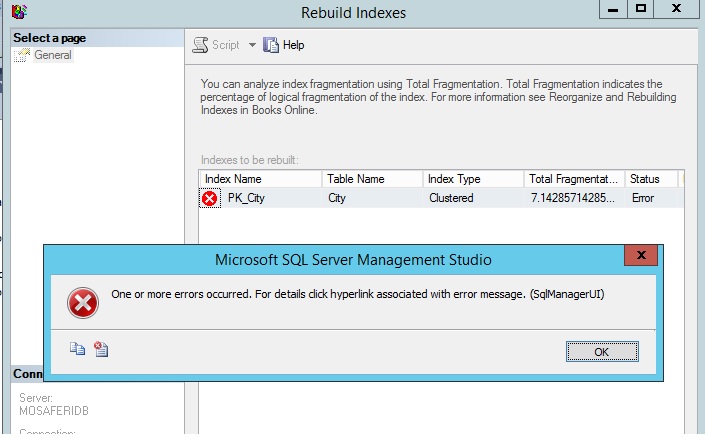Open the Script dropdown arrow
Viewport: 705px width, 438px height.
[x=252, y=45]
